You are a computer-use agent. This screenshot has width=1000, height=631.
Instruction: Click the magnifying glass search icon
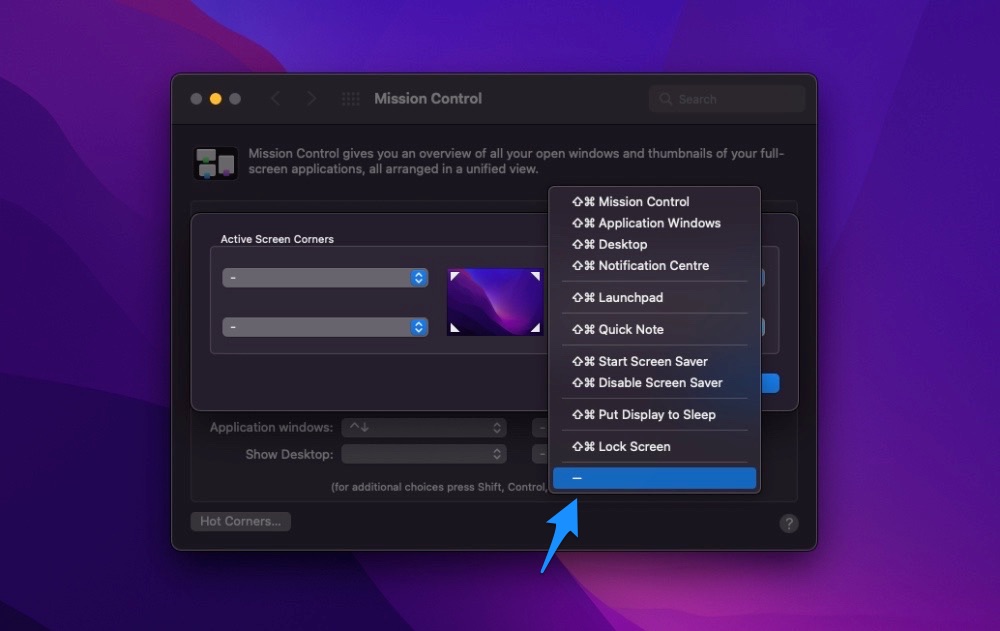[666, 99]
